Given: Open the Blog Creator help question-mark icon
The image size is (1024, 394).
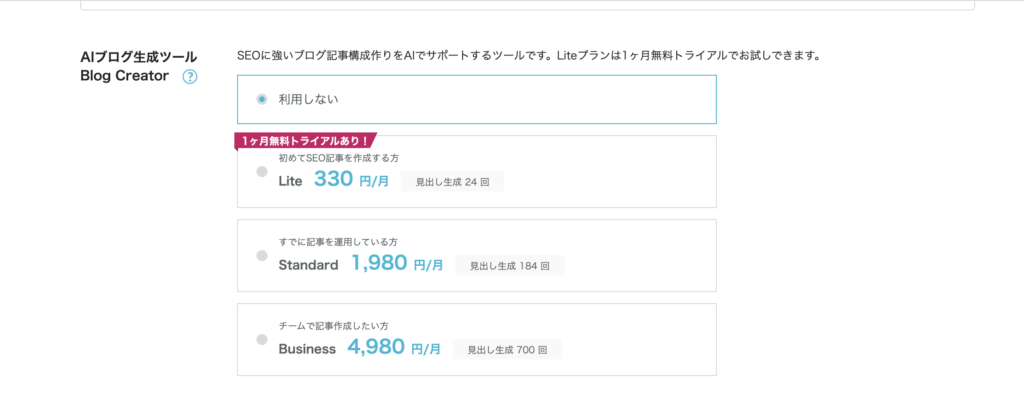Looking at the screenshot, I should 189,77.
